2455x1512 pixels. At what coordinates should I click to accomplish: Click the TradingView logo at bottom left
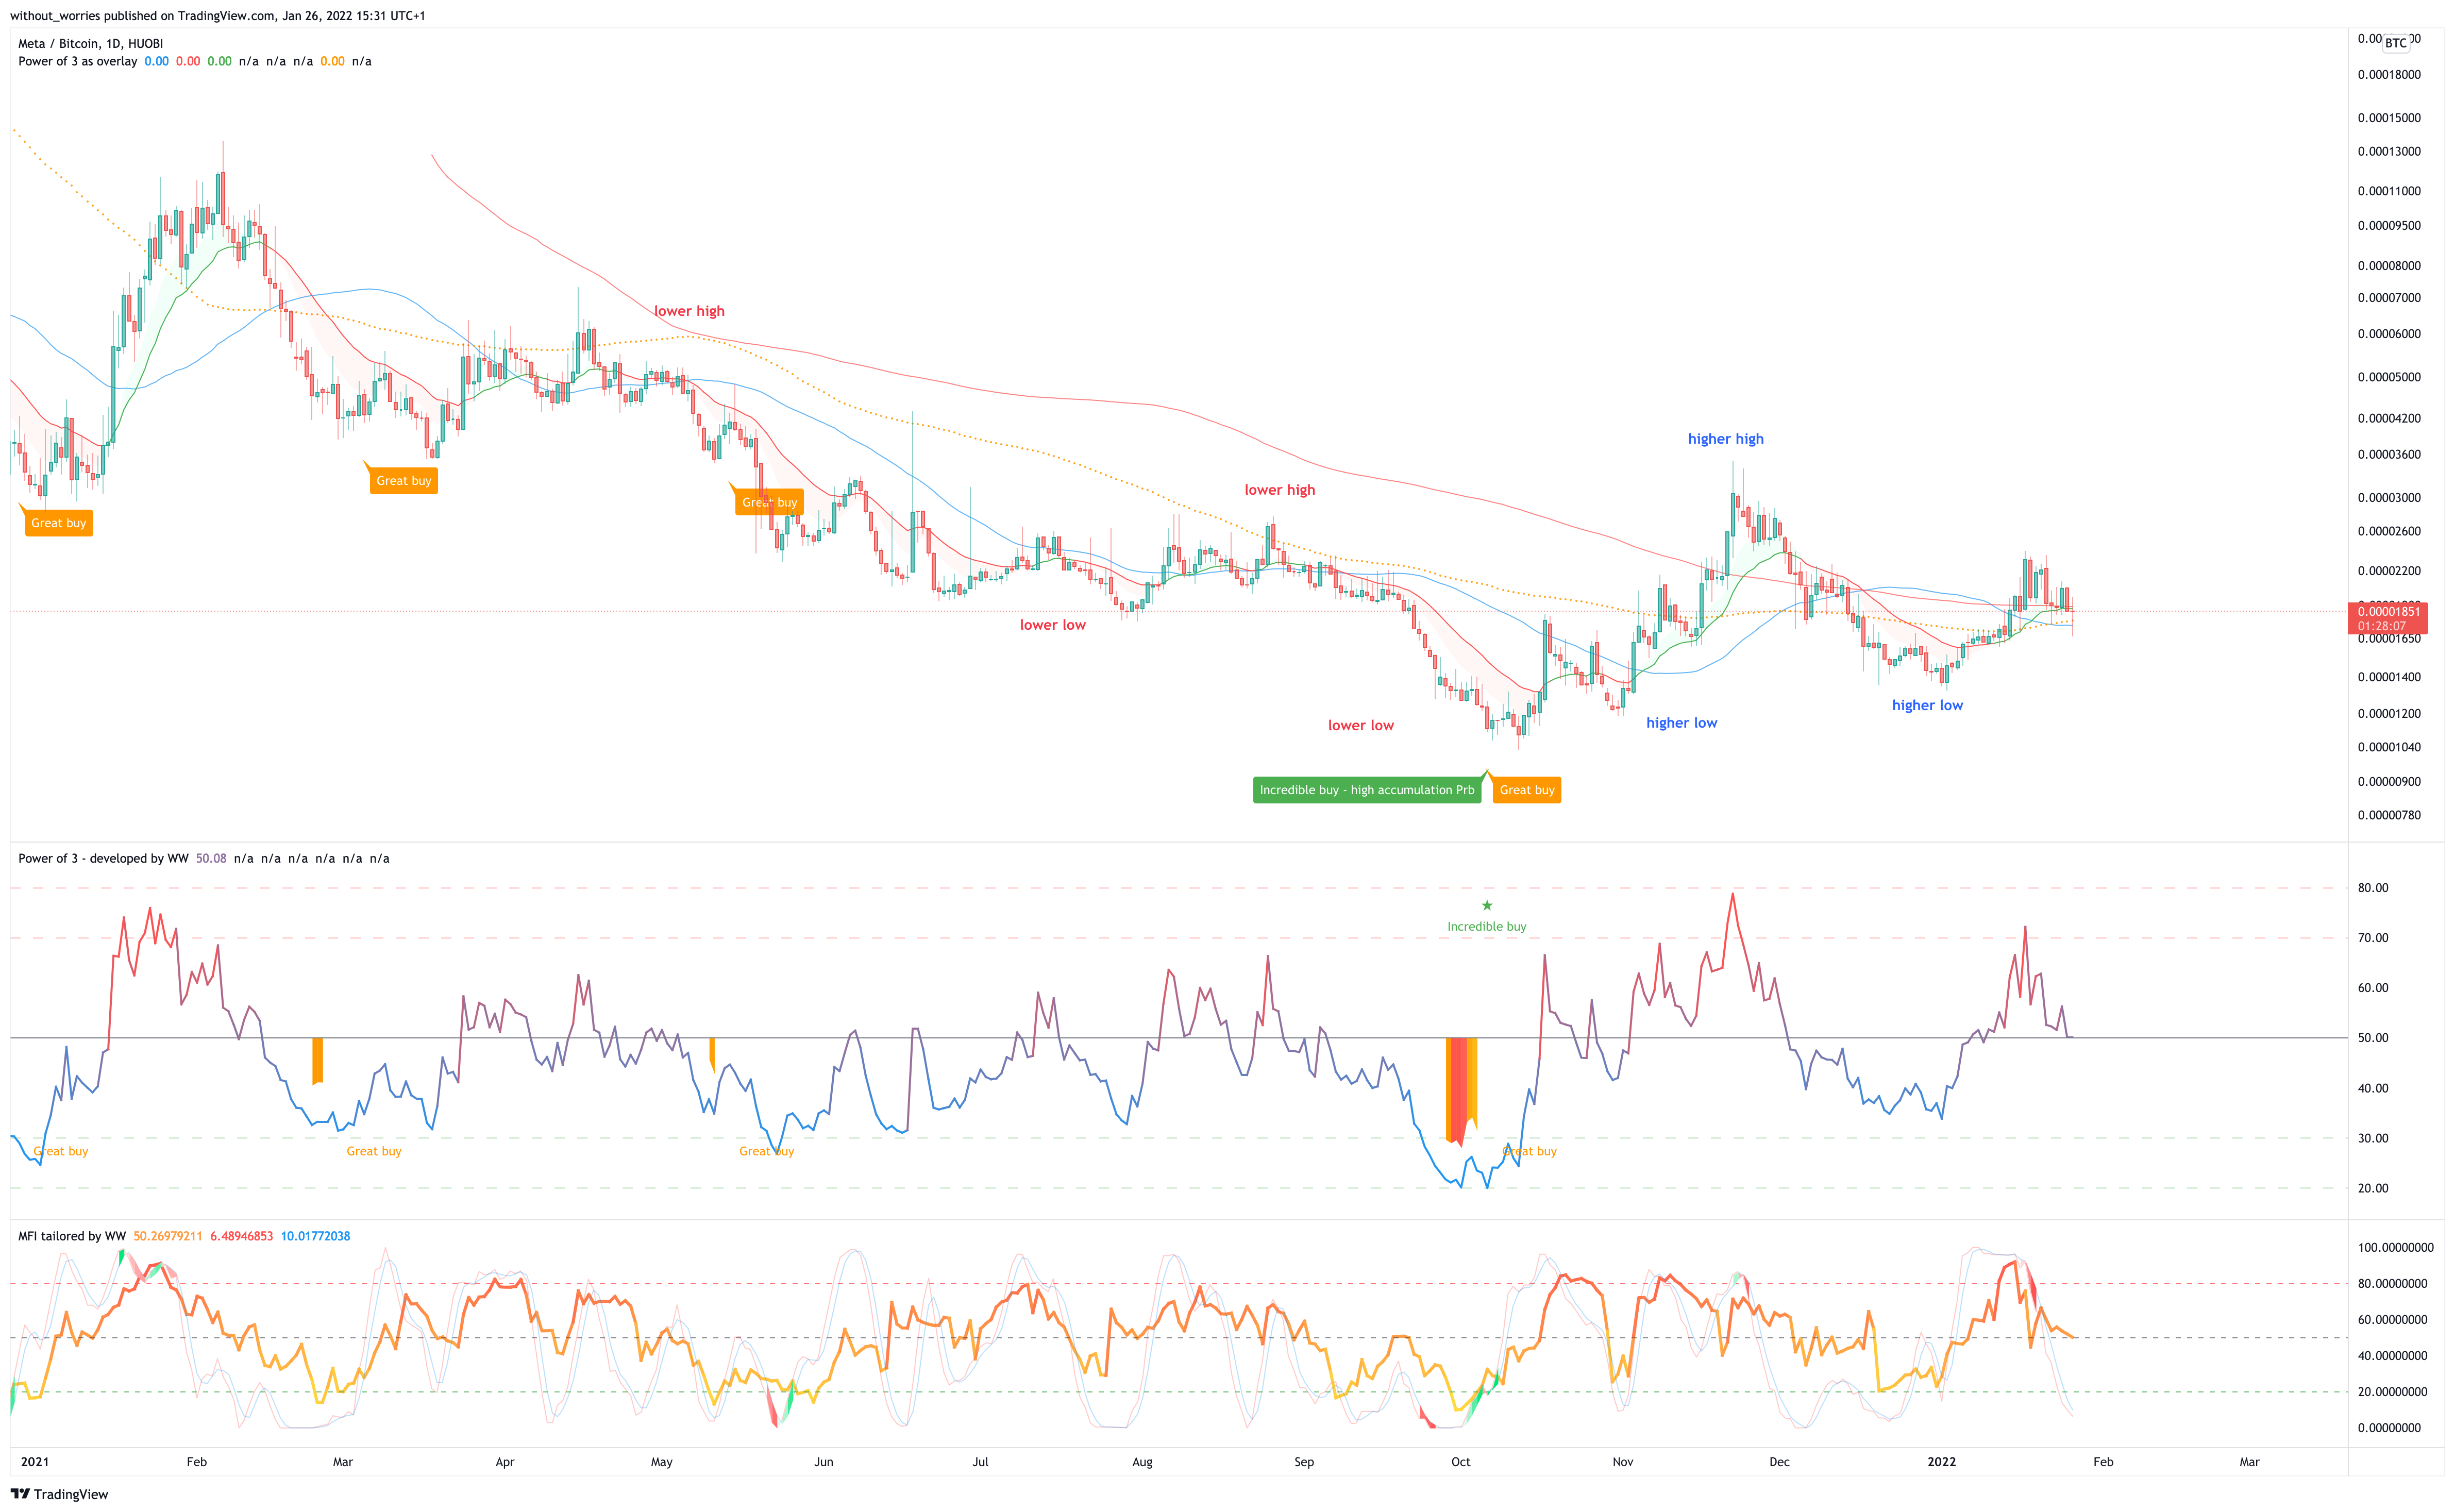click(59, 1494)
